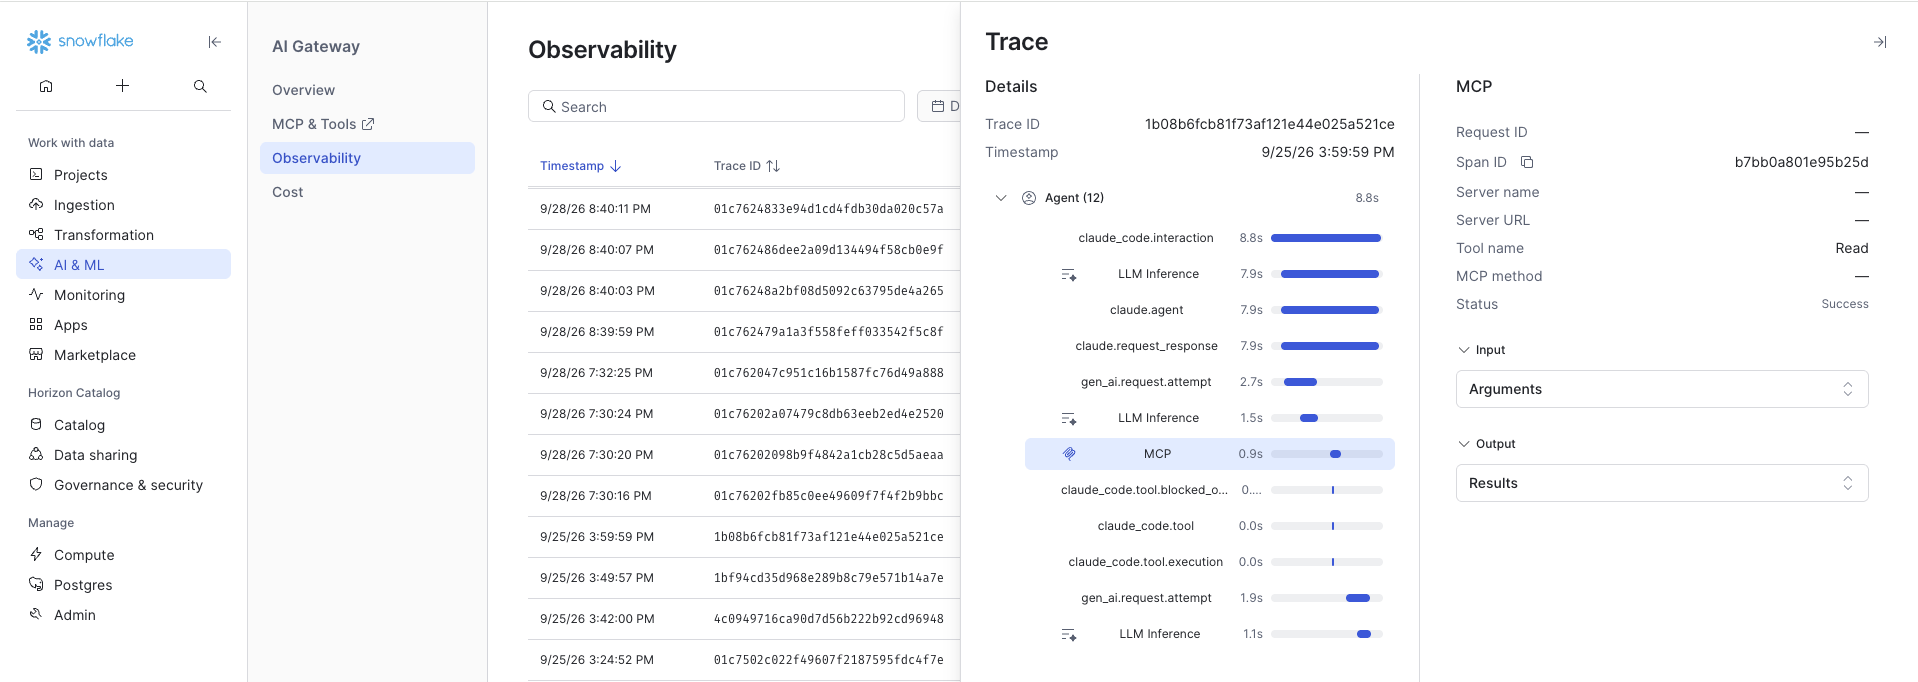Go to Monitoring in the sidebar
Screen dimensions: 1918x682
click(123, 294)
